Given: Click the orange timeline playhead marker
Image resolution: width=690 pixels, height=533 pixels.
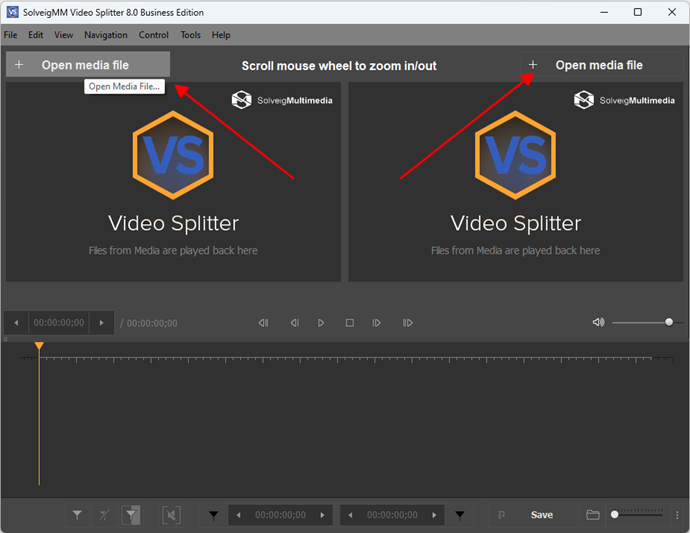Looking at the screenshot, I should pos(39,346).
